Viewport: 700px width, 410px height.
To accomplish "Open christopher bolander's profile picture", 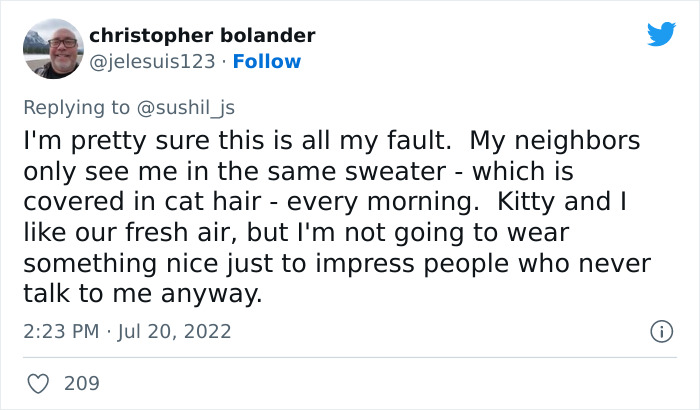I will (51, 48).
